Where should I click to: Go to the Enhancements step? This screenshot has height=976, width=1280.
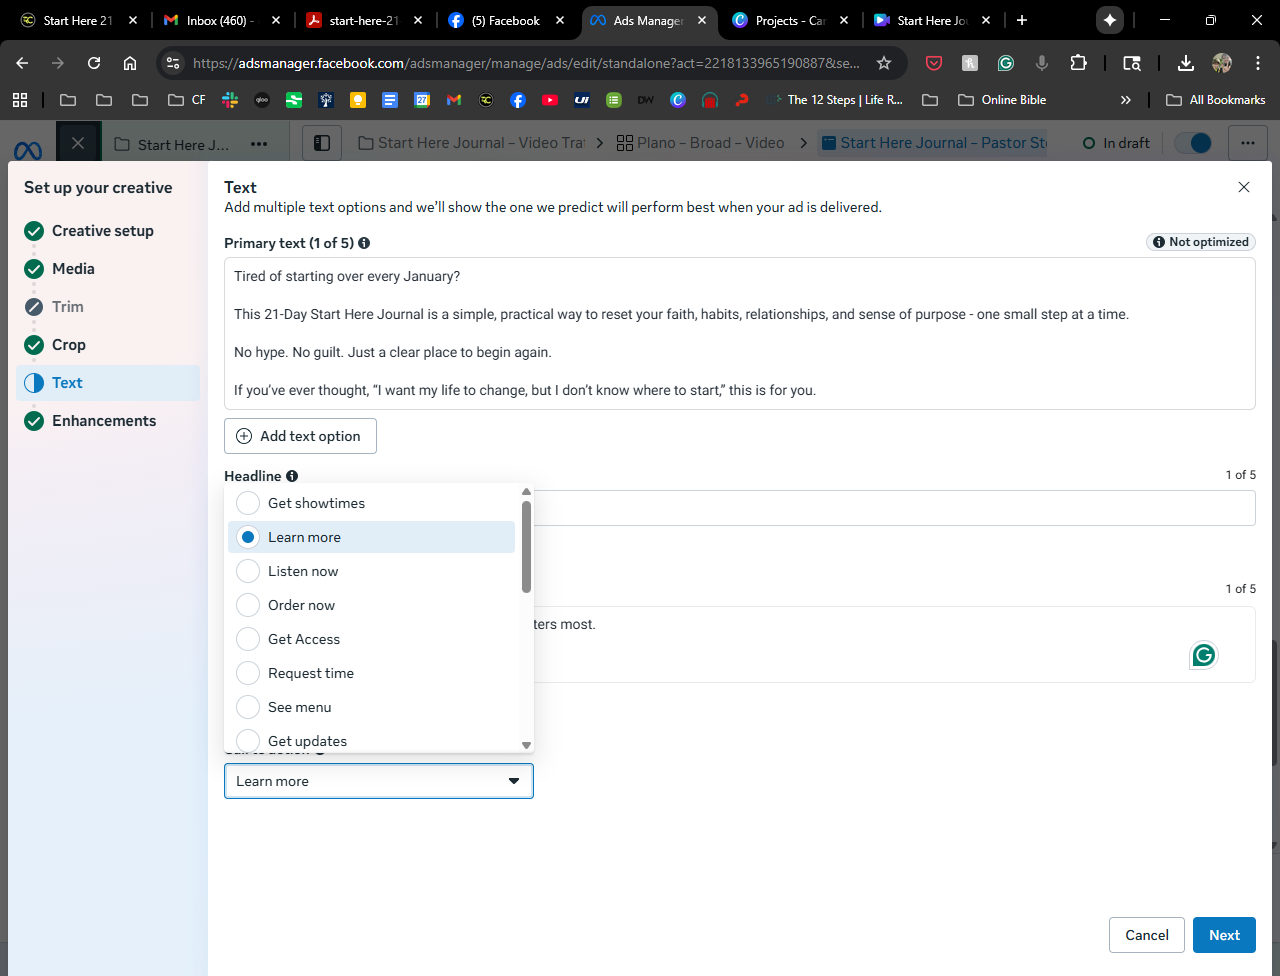pos(104,421)
